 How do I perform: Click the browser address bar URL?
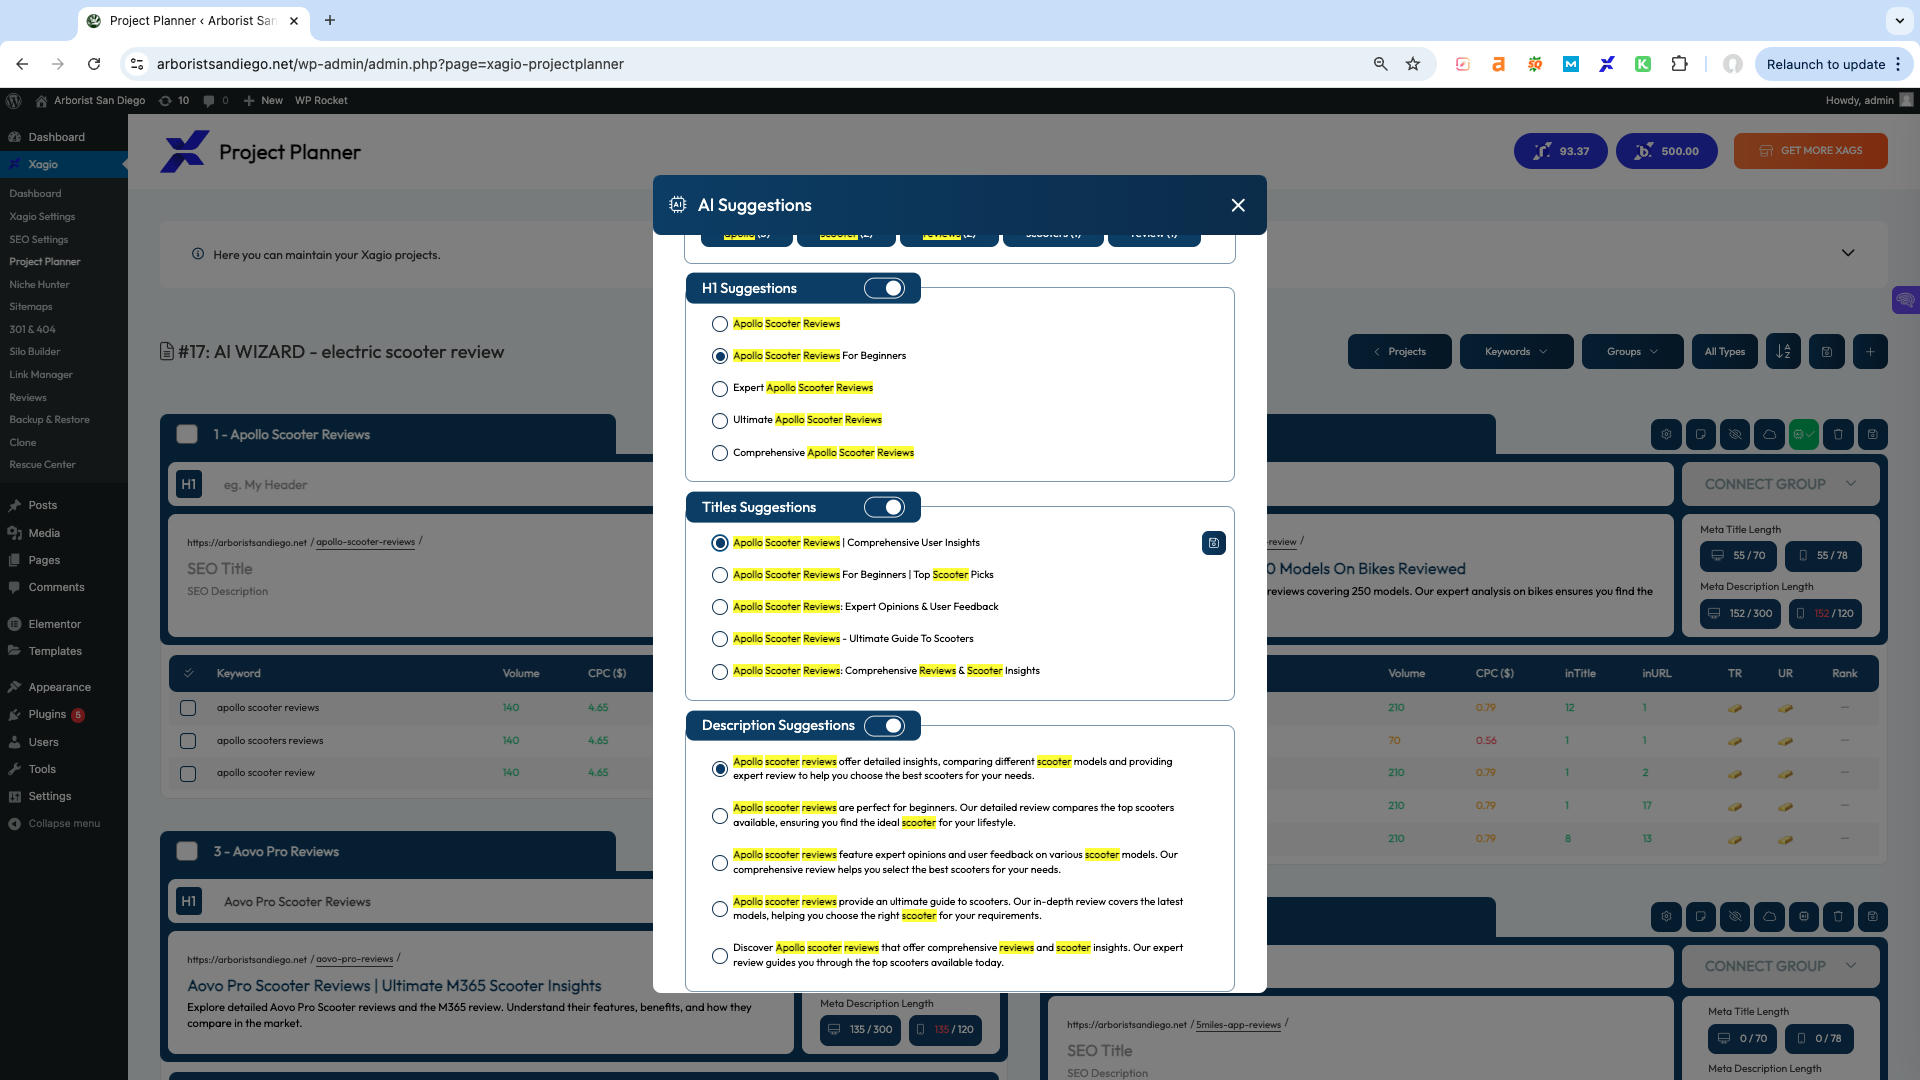[390, 64]
